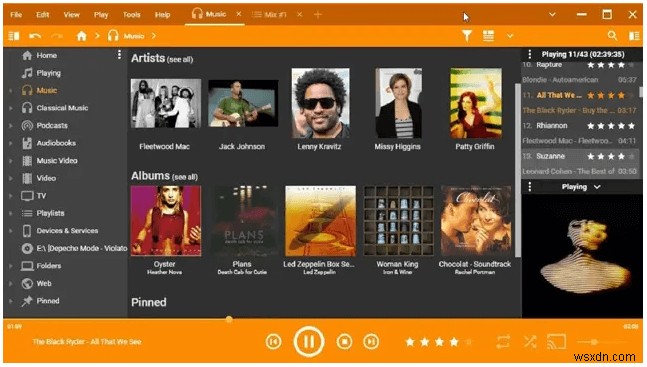Open the cast to device icon

click(556, 342)
